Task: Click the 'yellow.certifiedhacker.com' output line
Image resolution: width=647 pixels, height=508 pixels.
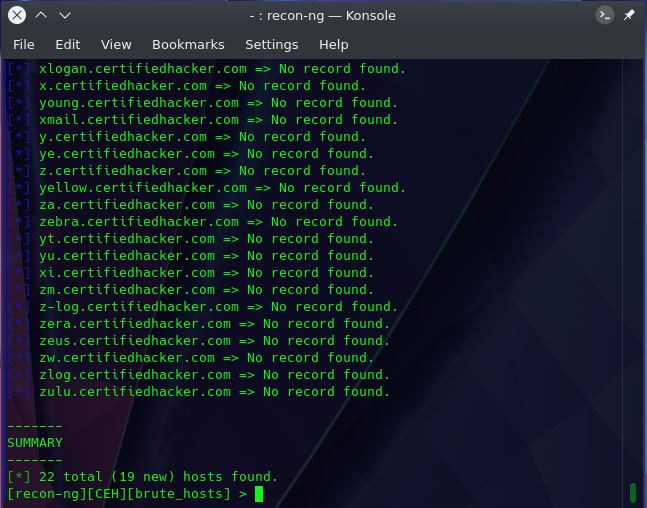Action: 206,187
